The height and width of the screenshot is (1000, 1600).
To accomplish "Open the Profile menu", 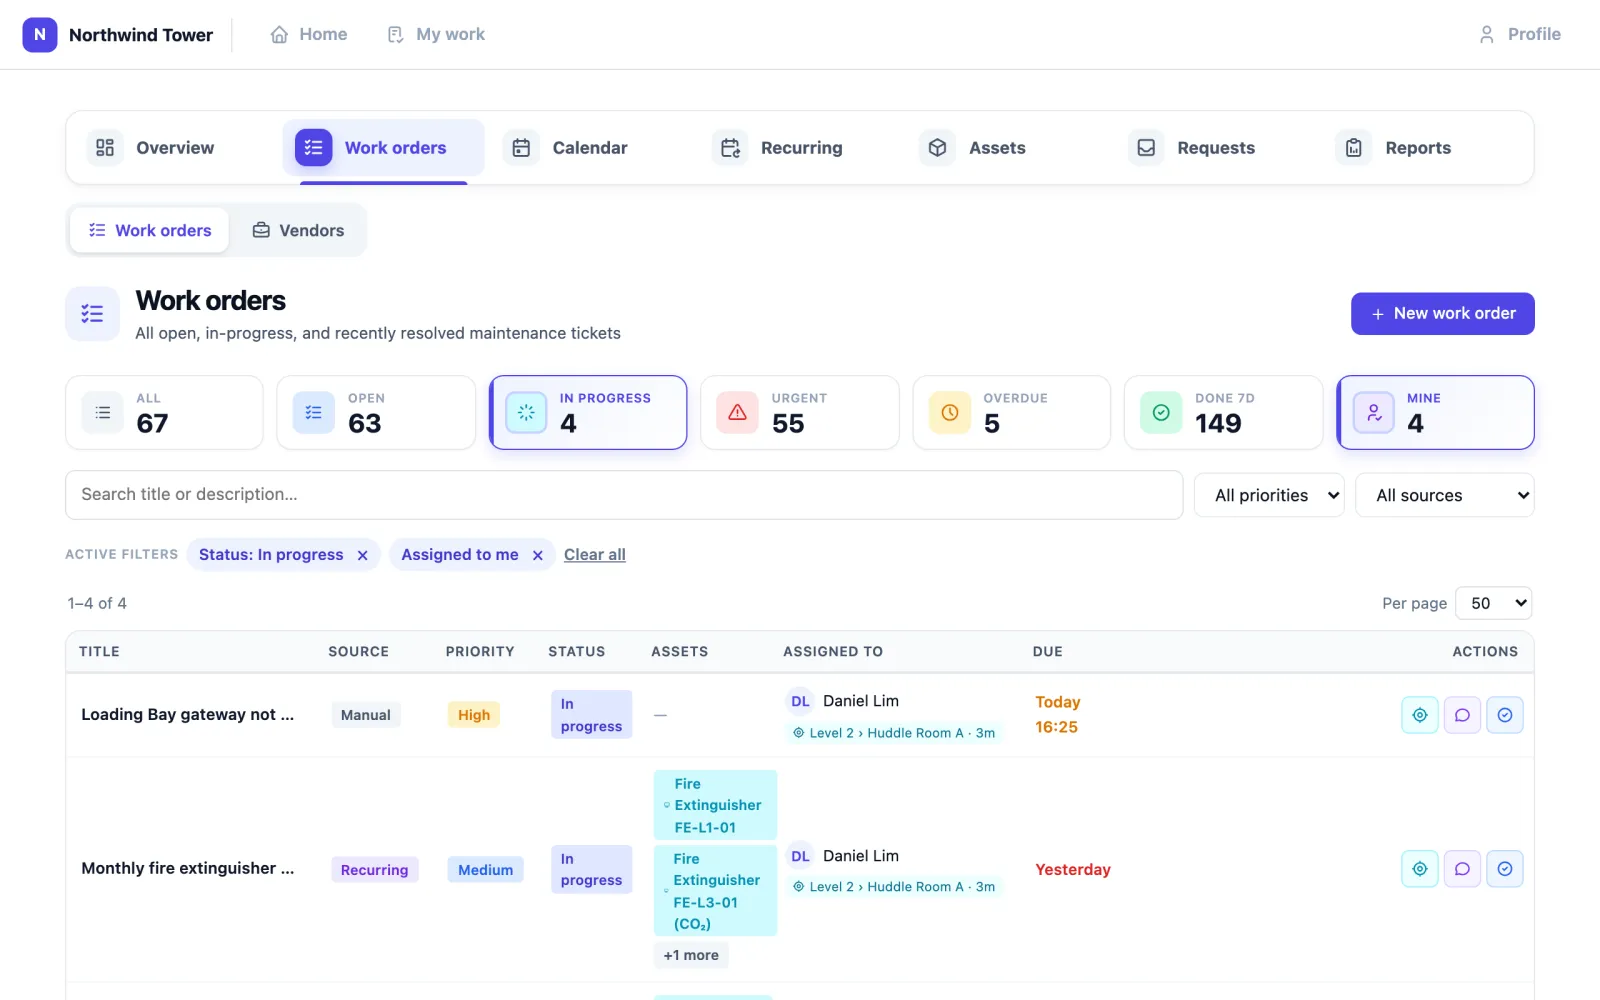I will pos(1519,34).
